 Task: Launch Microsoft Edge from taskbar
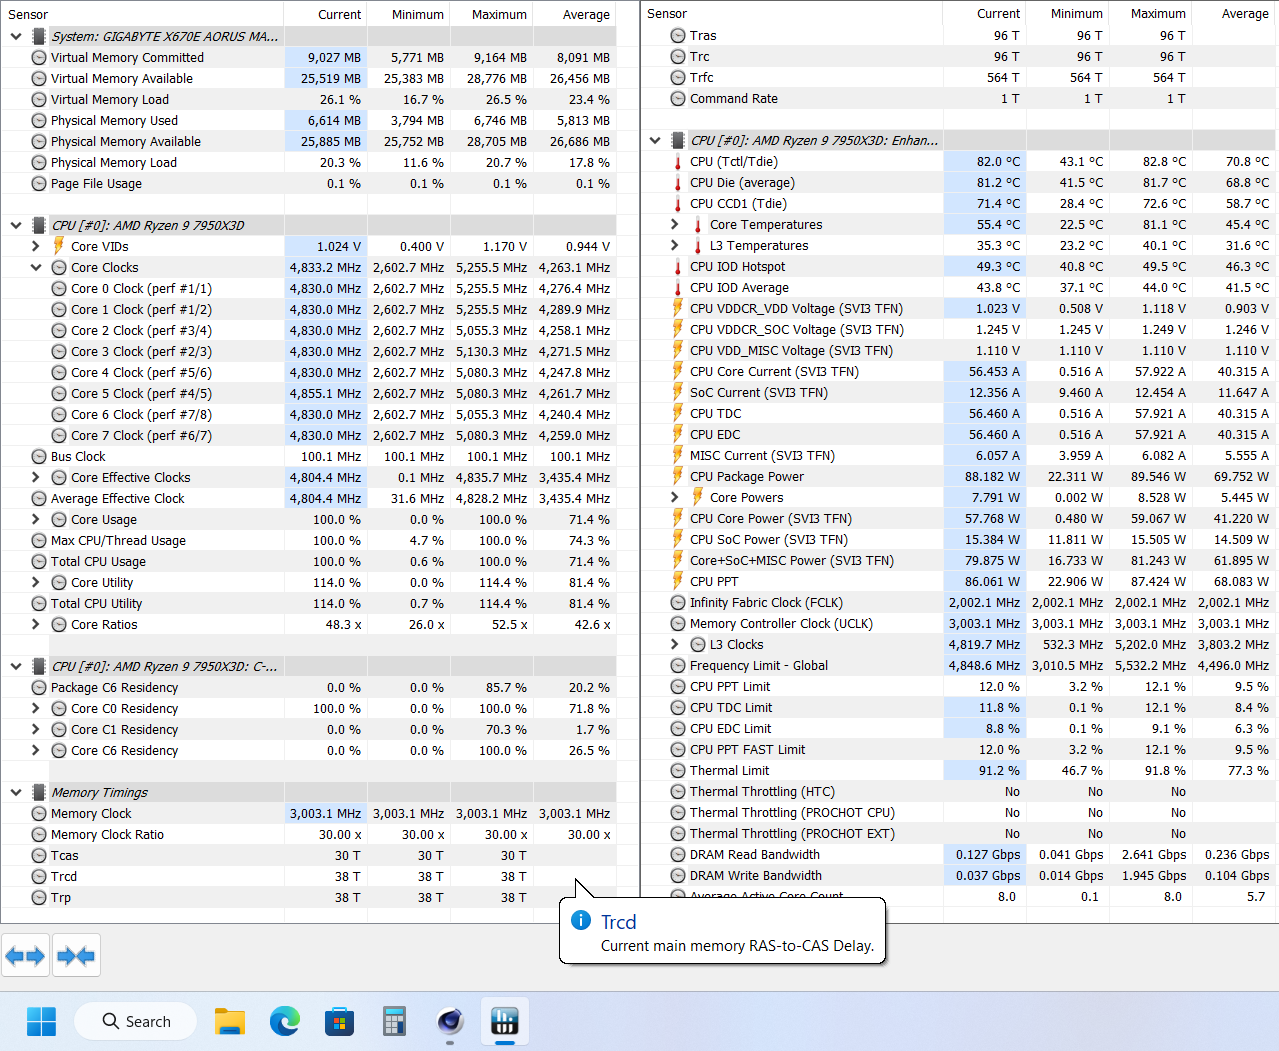[285, 1021]
